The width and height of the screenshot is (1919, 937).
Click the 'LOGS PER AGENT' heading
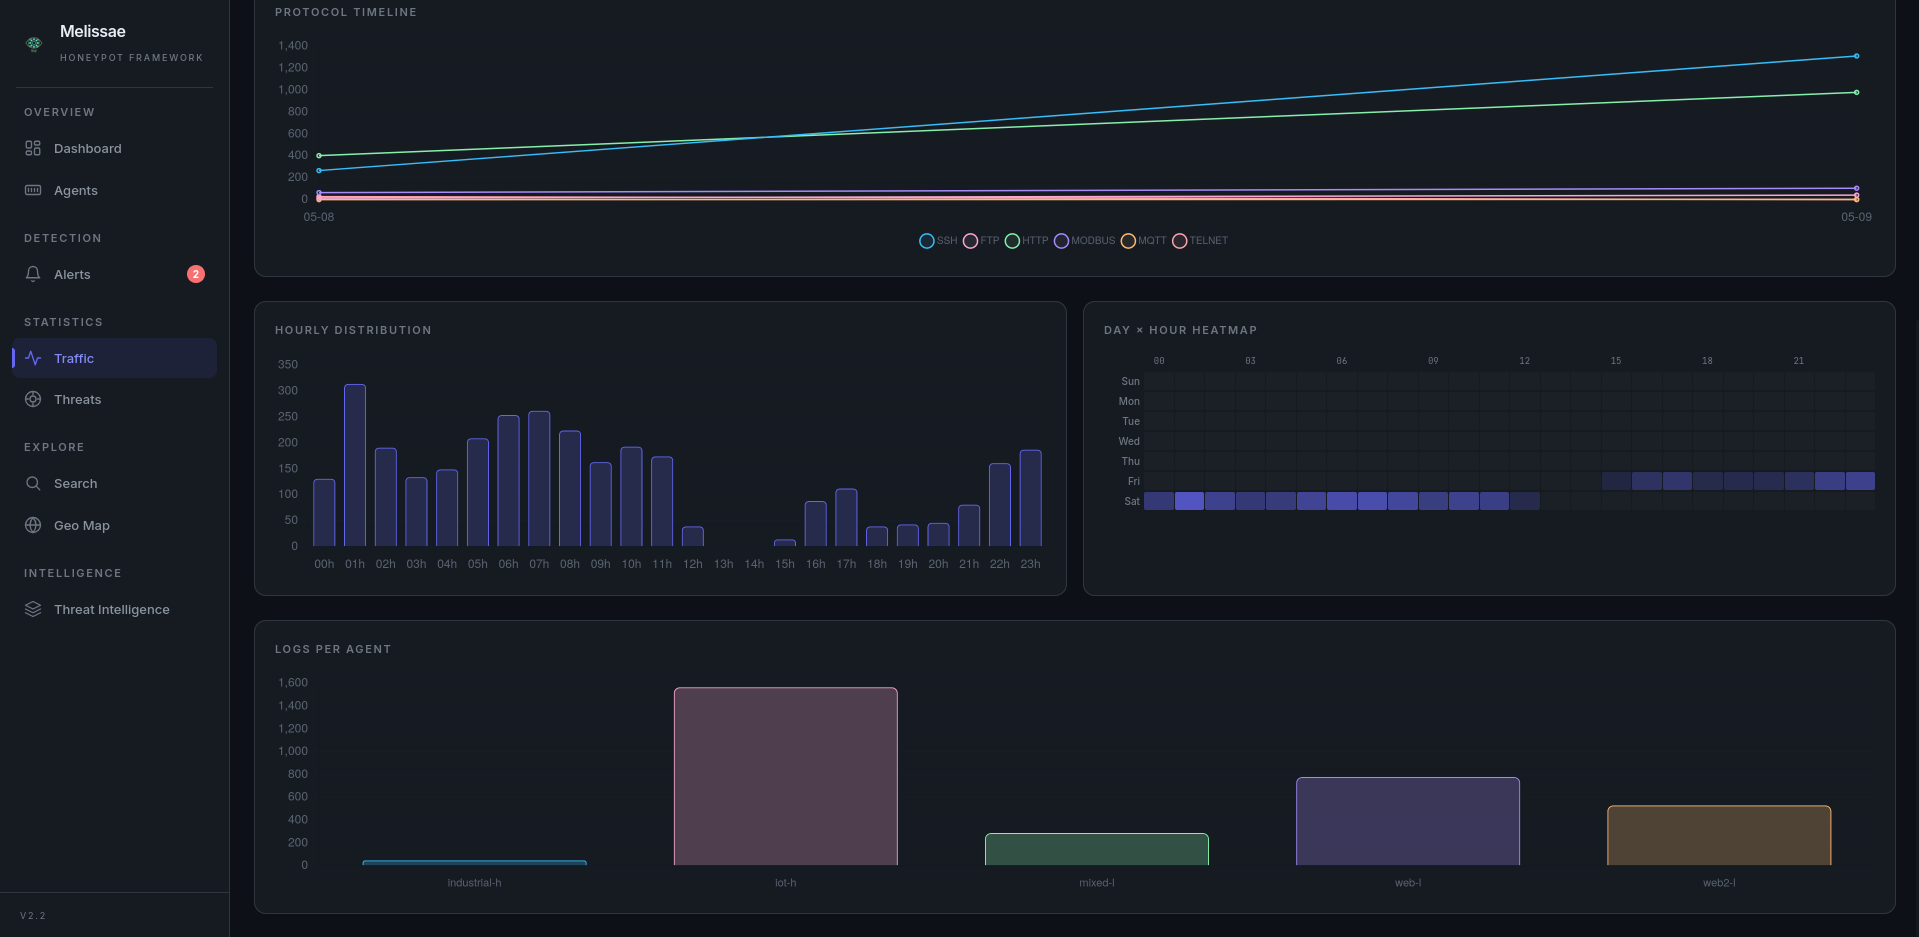333,649
